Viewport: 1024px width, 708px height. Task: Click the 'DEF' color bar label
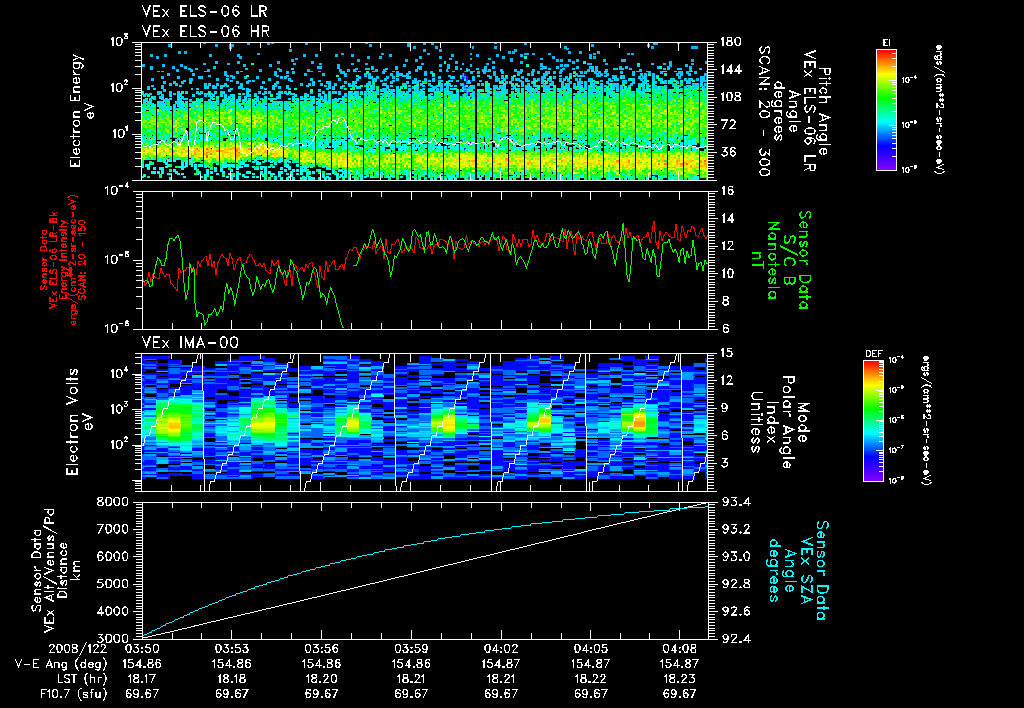[873, 354]
